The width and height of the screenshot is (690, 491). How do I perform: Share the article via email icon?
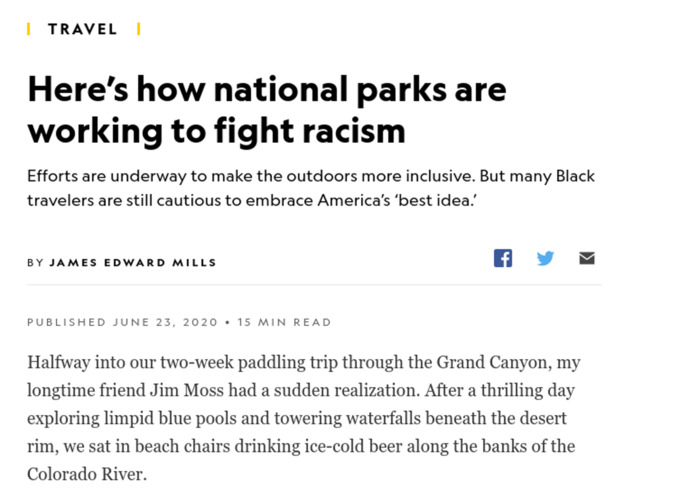[x=587, y=258]
